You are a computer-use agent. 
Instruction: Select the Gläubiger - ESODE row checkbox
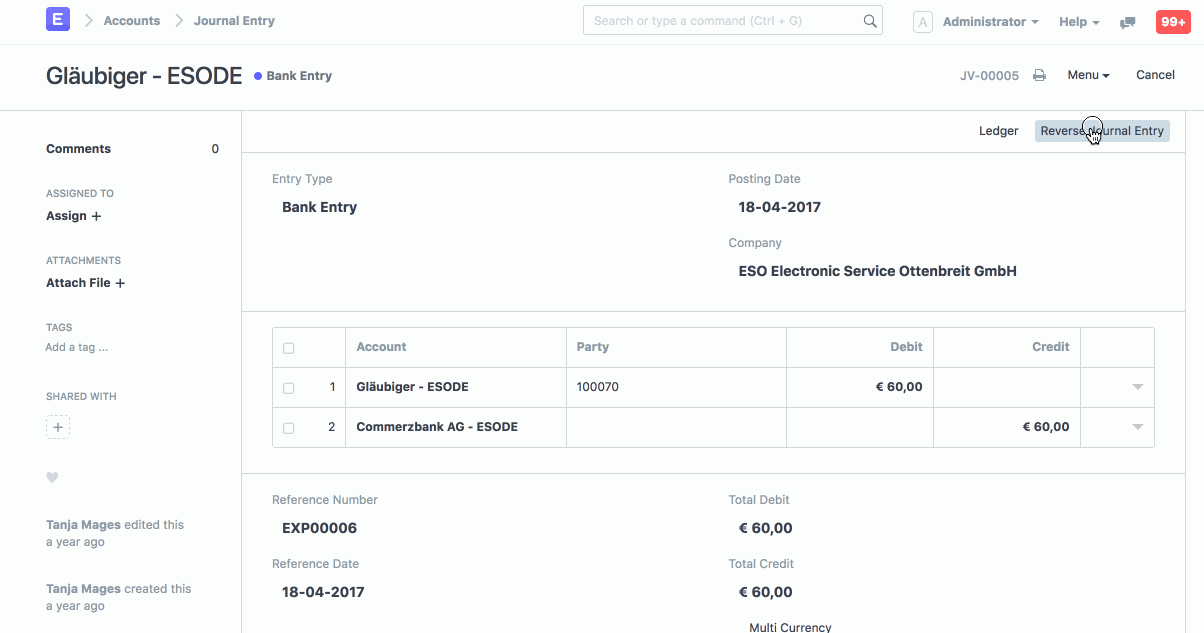pyautogui.click(x=288, y=387)
